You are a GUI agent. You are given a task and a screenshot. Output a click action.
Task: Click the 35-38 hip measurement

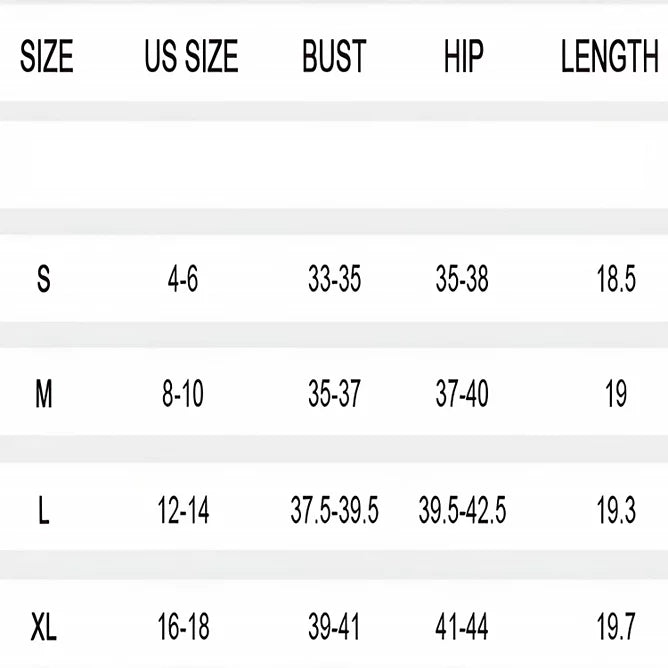tap(462, 279)
